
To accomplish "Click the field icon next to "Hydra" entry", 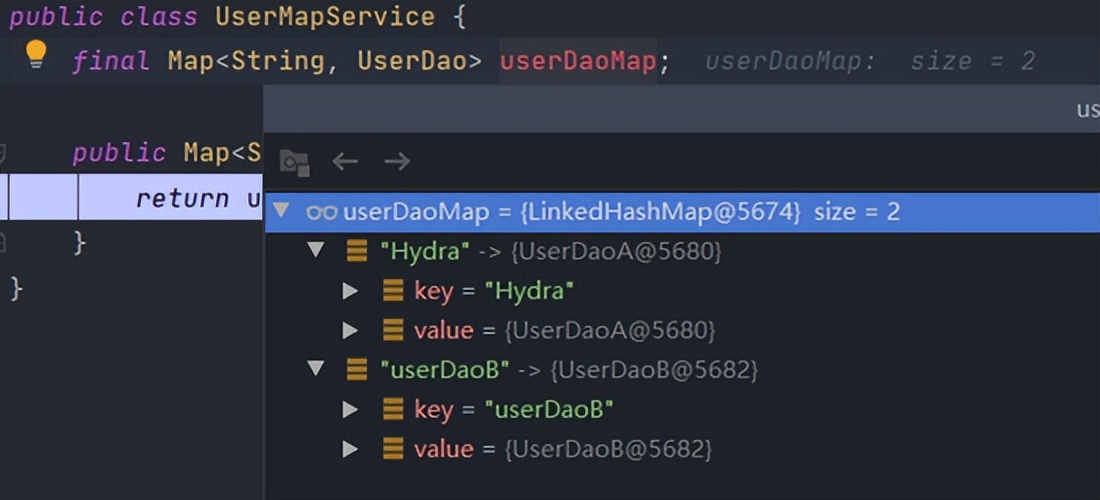I will click(x=357, y=251).
